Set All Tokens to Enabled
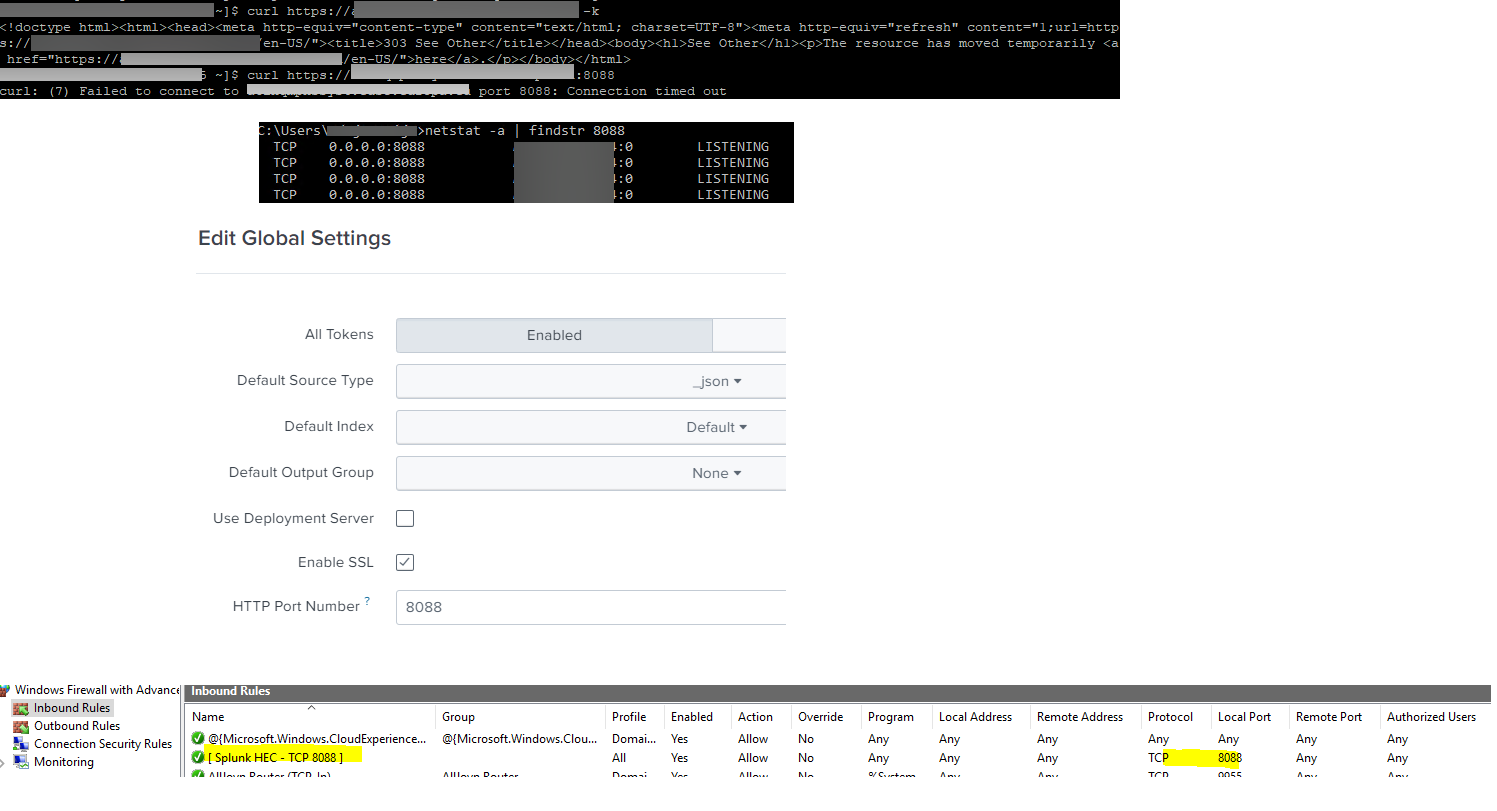Screen dimensions: 1497x811 pos(554,336)
